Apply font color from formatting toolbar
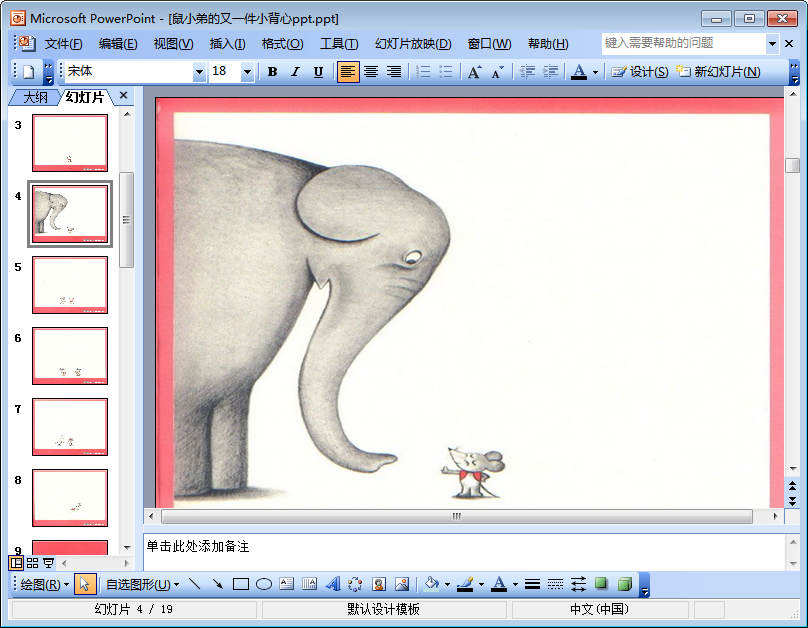808x628 pixels. (x=579, y=72)
